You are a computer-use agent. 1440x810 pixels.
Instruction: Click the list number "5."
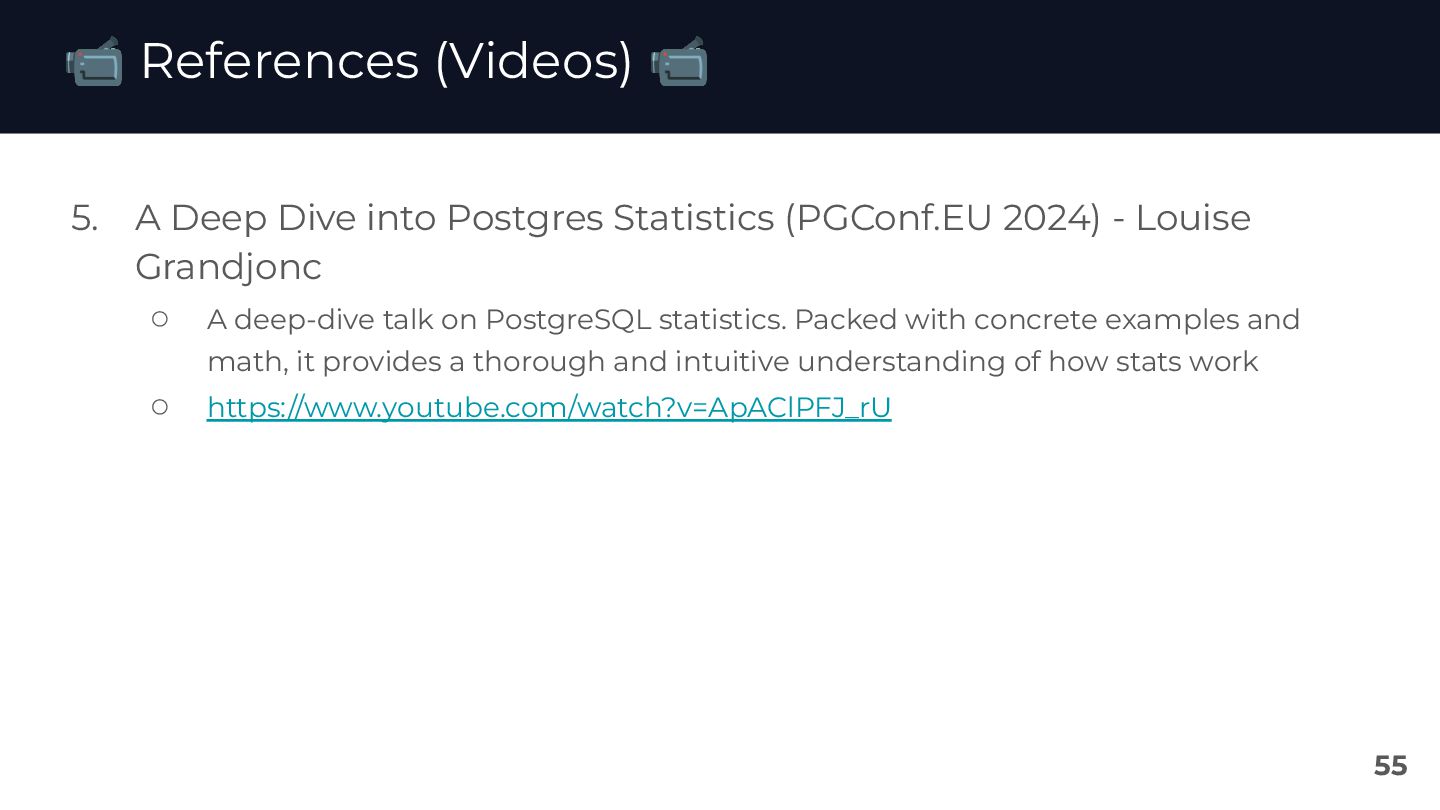coord(85,218)
